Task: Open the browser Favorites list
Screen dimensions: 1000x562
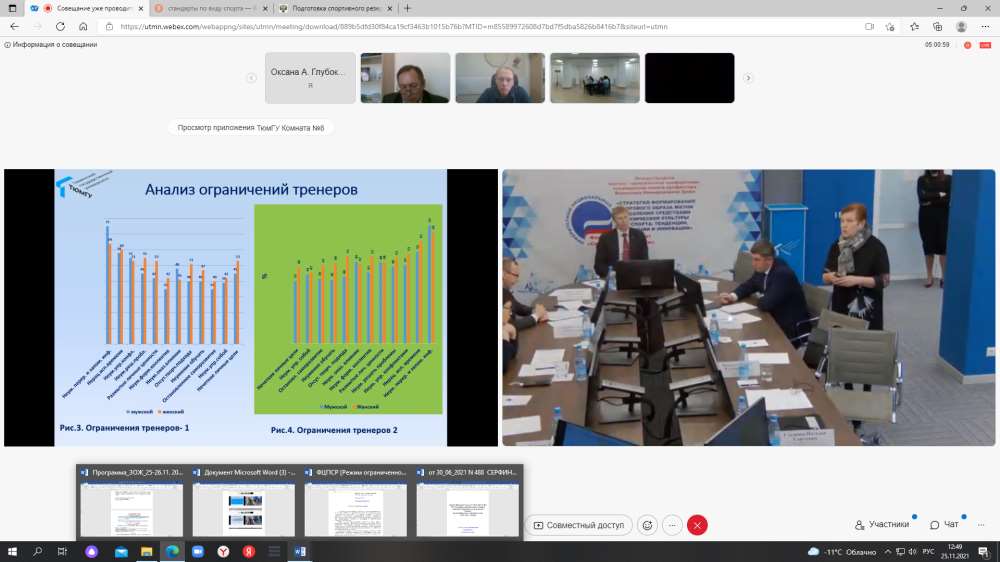Action: point(915,27)
